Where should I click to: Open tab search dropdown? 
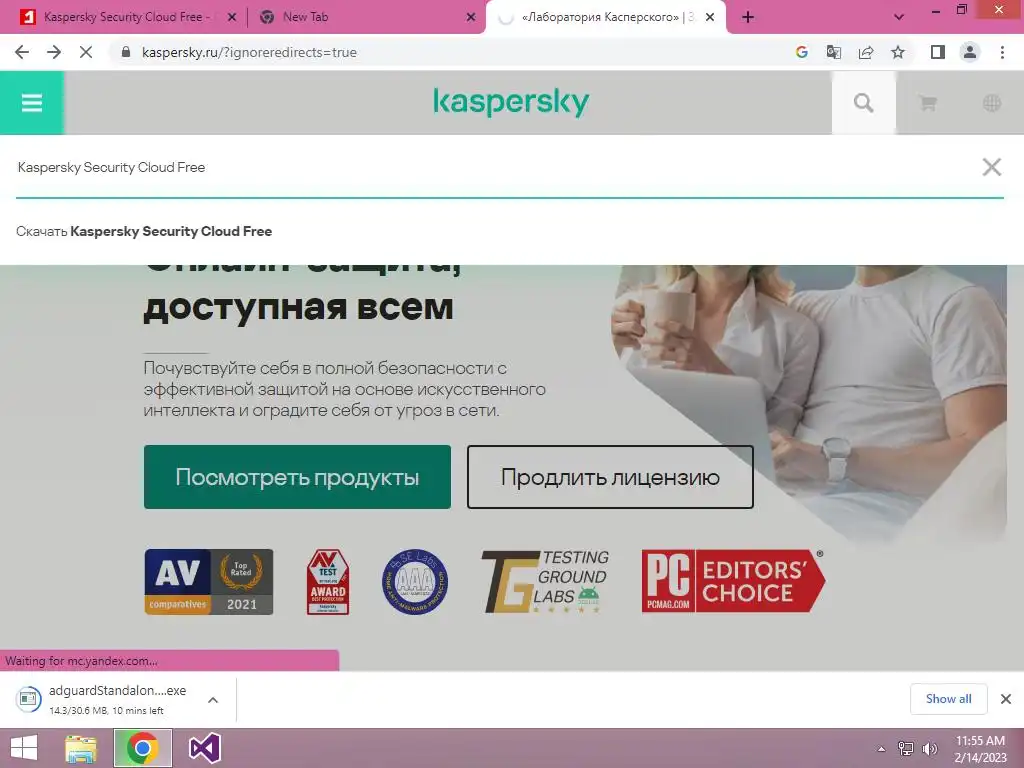coord(899,17)
